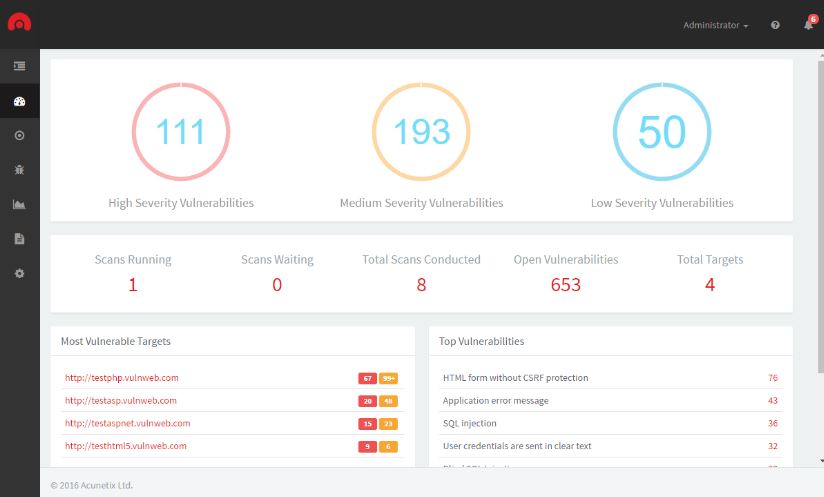
Task: Open the testhtml5.vulnweb.com target link
Action: click(126, 446)
